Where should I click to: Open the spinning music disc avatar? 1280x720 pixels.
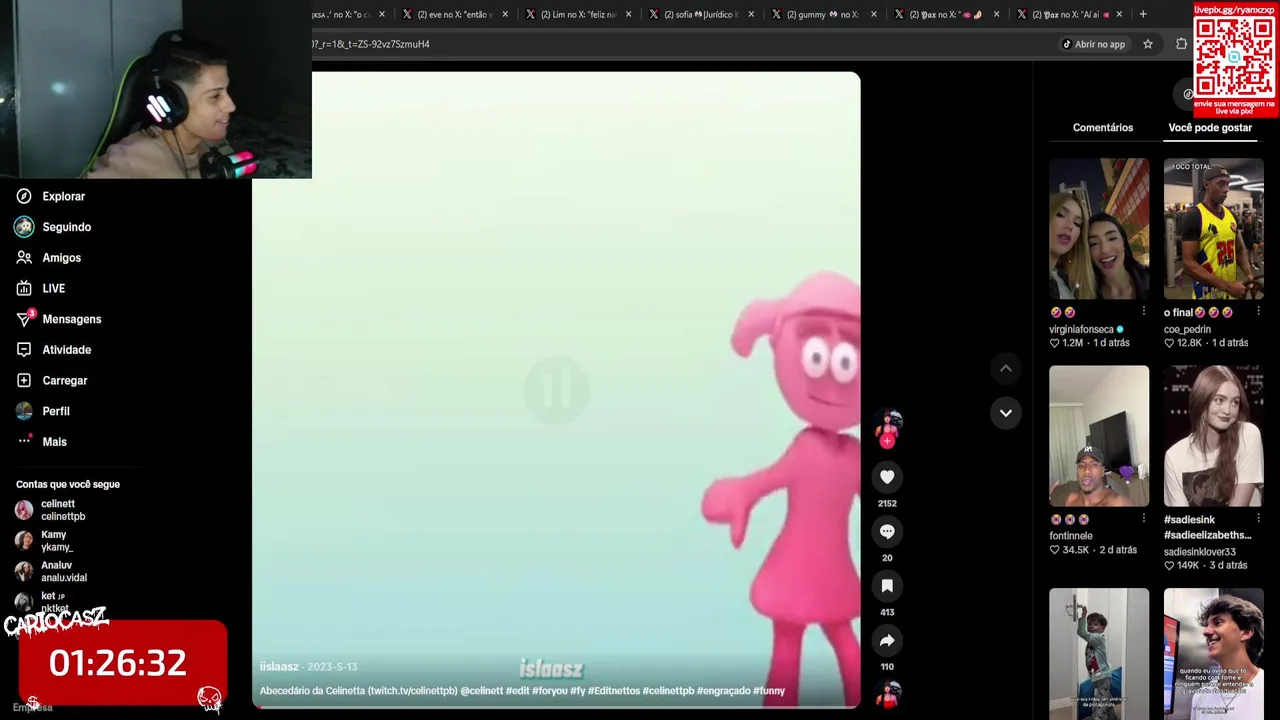(x=887, y=693)
